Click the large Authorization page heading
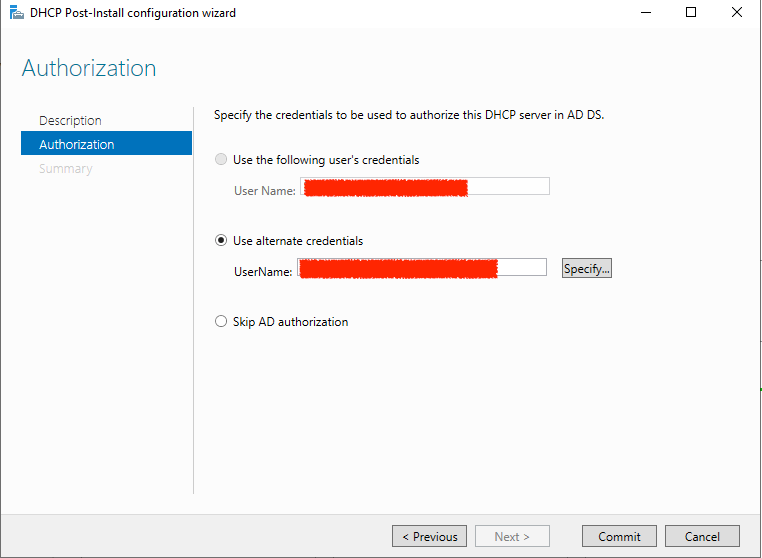 pos(89,69)
